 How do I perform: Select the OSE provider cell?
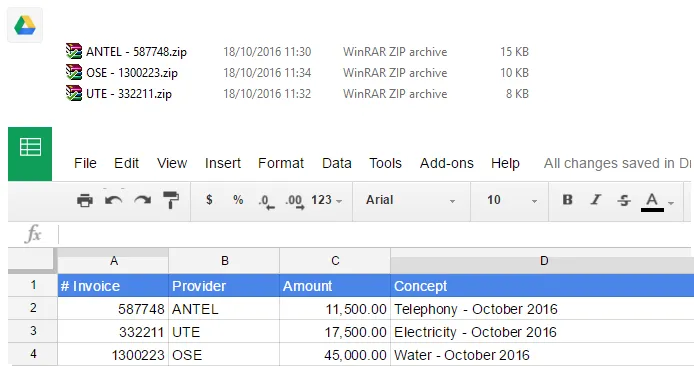(224, 354)
